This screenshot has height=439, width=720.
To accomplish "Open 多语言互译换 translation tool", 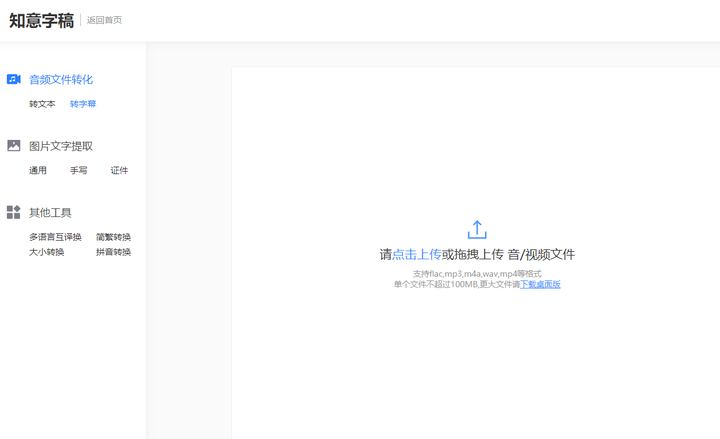I will pos(55,237).
